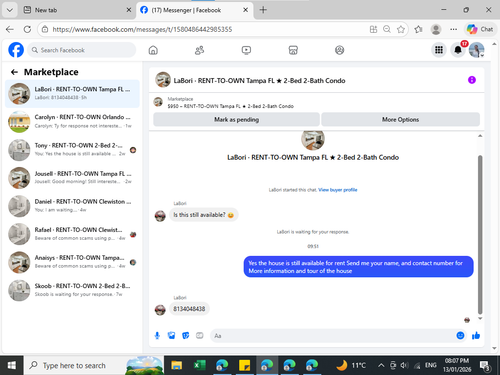Open the Friends icon in top navigation
Viewport: 500px width, 375px height.
(199, 50)
